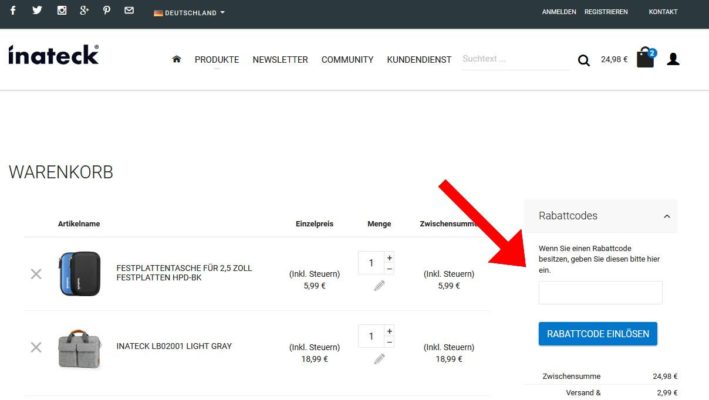Viewport: 709px width, 400px height.
Task: Click the Versand 2,99 € value
Action: (667, 393)
